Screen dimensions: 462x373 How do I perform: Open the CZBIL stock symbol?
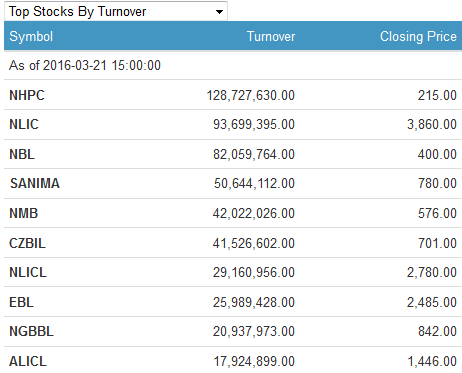pyautogui.click(x=27, y=243)
